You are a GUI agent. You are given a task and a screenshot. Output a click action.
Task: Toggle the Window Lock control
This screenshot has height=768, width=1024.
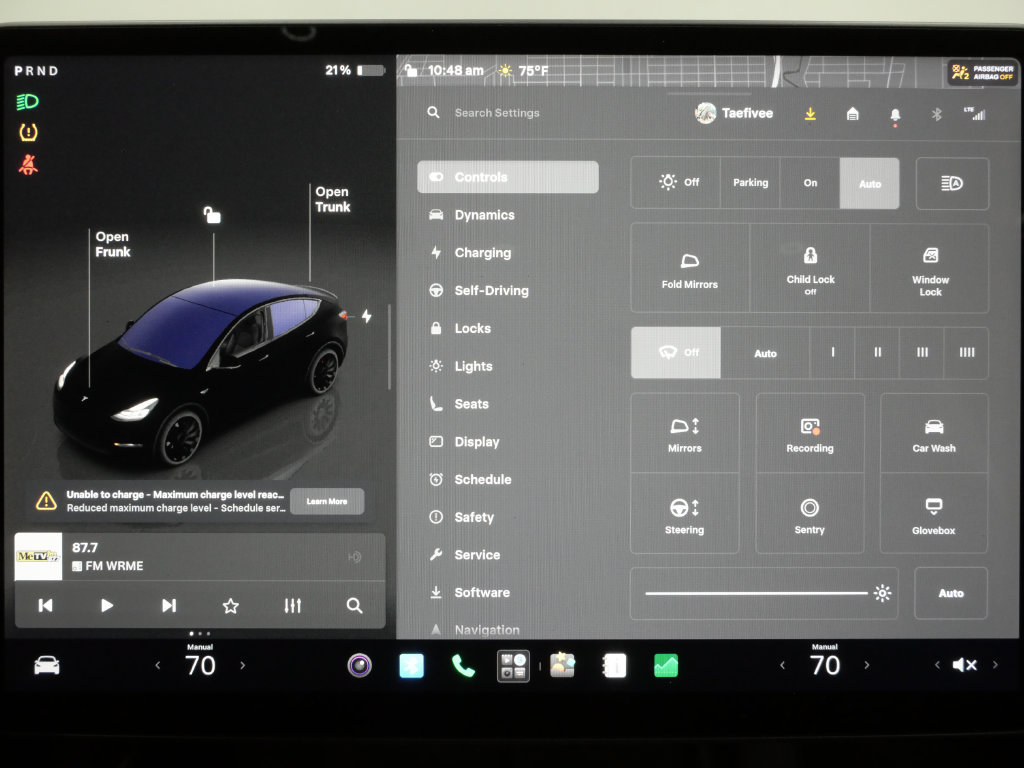[930, 269]
